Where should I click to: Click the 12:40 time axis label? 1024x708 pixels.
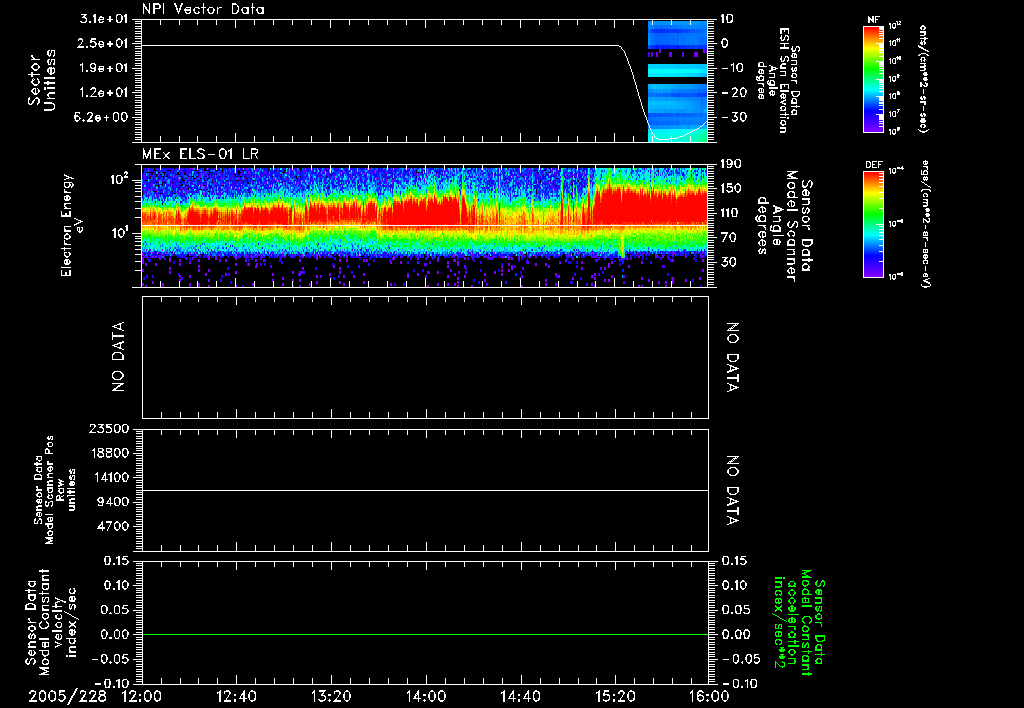pos(236,695)
